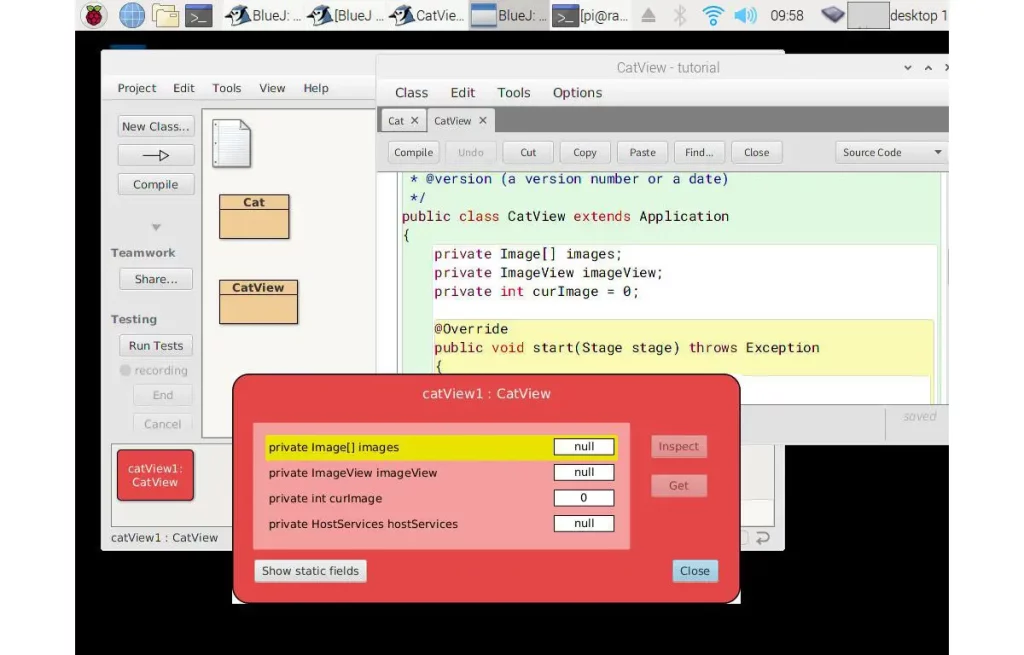Select the inheritance arrow tool in BlueJ
This screenshot has height=655, width=1024.
(x=156, y=155)
